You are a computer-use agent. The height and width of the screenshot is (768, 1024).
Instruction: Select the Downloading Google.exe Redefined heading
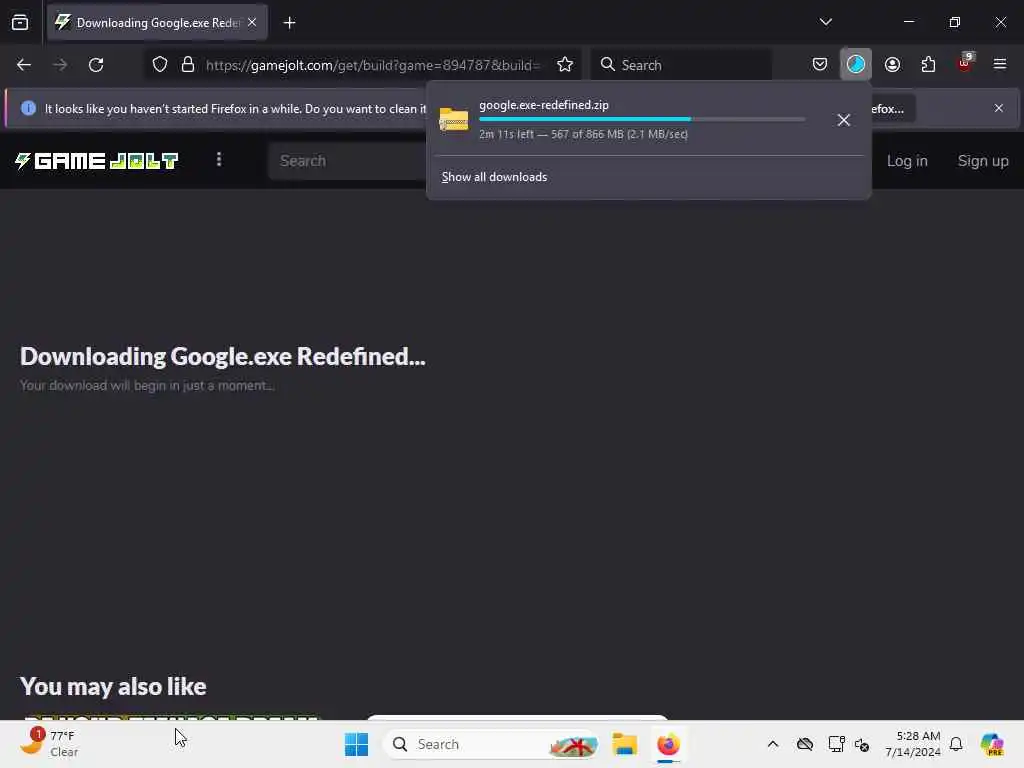(223, 357)
